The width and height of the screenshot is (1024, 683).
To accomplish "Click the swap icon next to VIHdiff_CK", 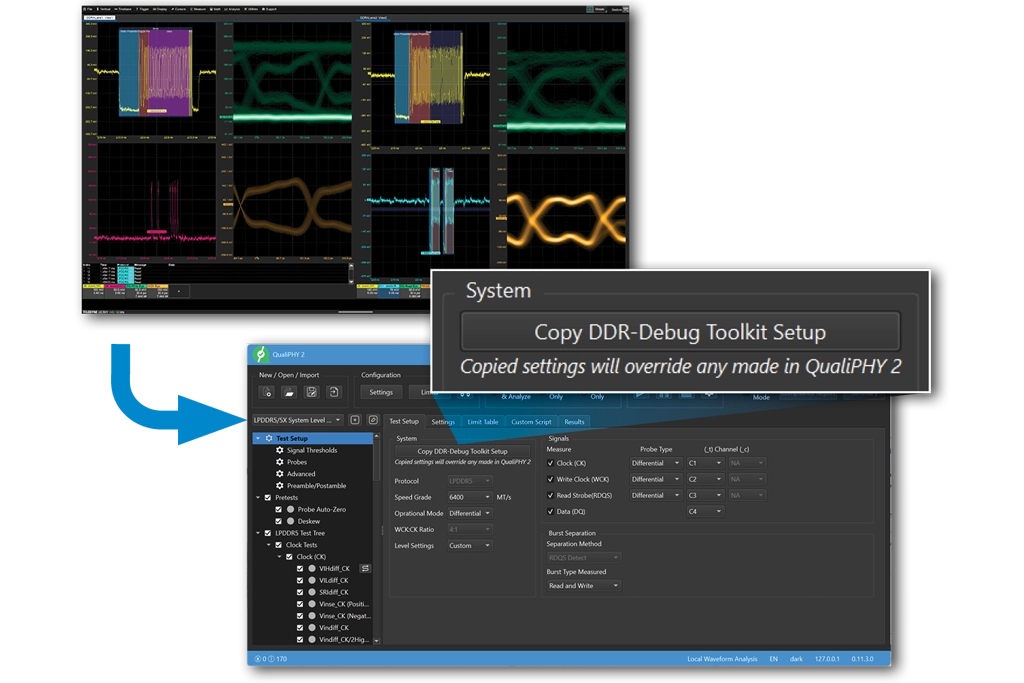I will (x=365, y=568).
